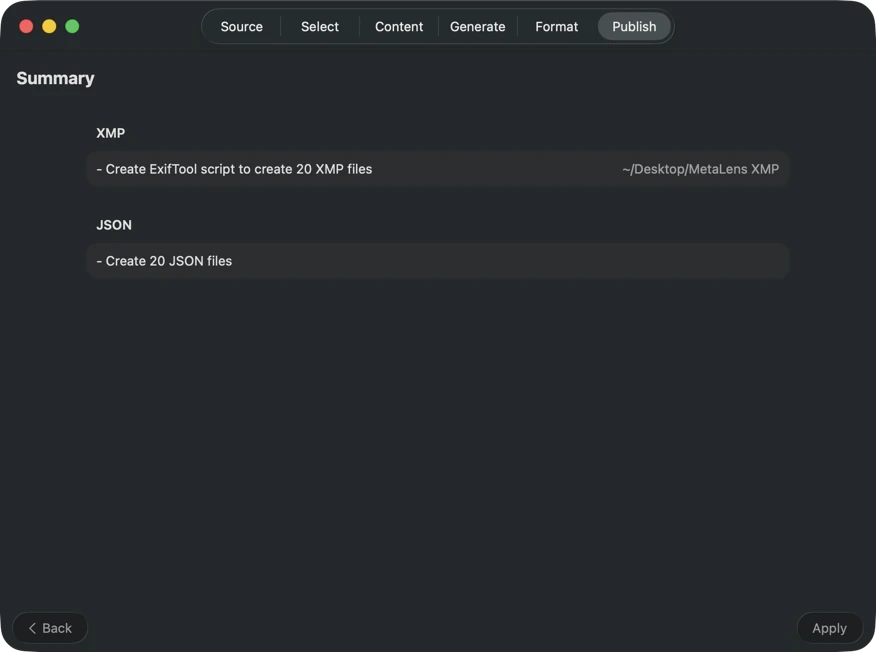Click the back chevron icon beside Back
876x652 pixels.
pos(30,627)
